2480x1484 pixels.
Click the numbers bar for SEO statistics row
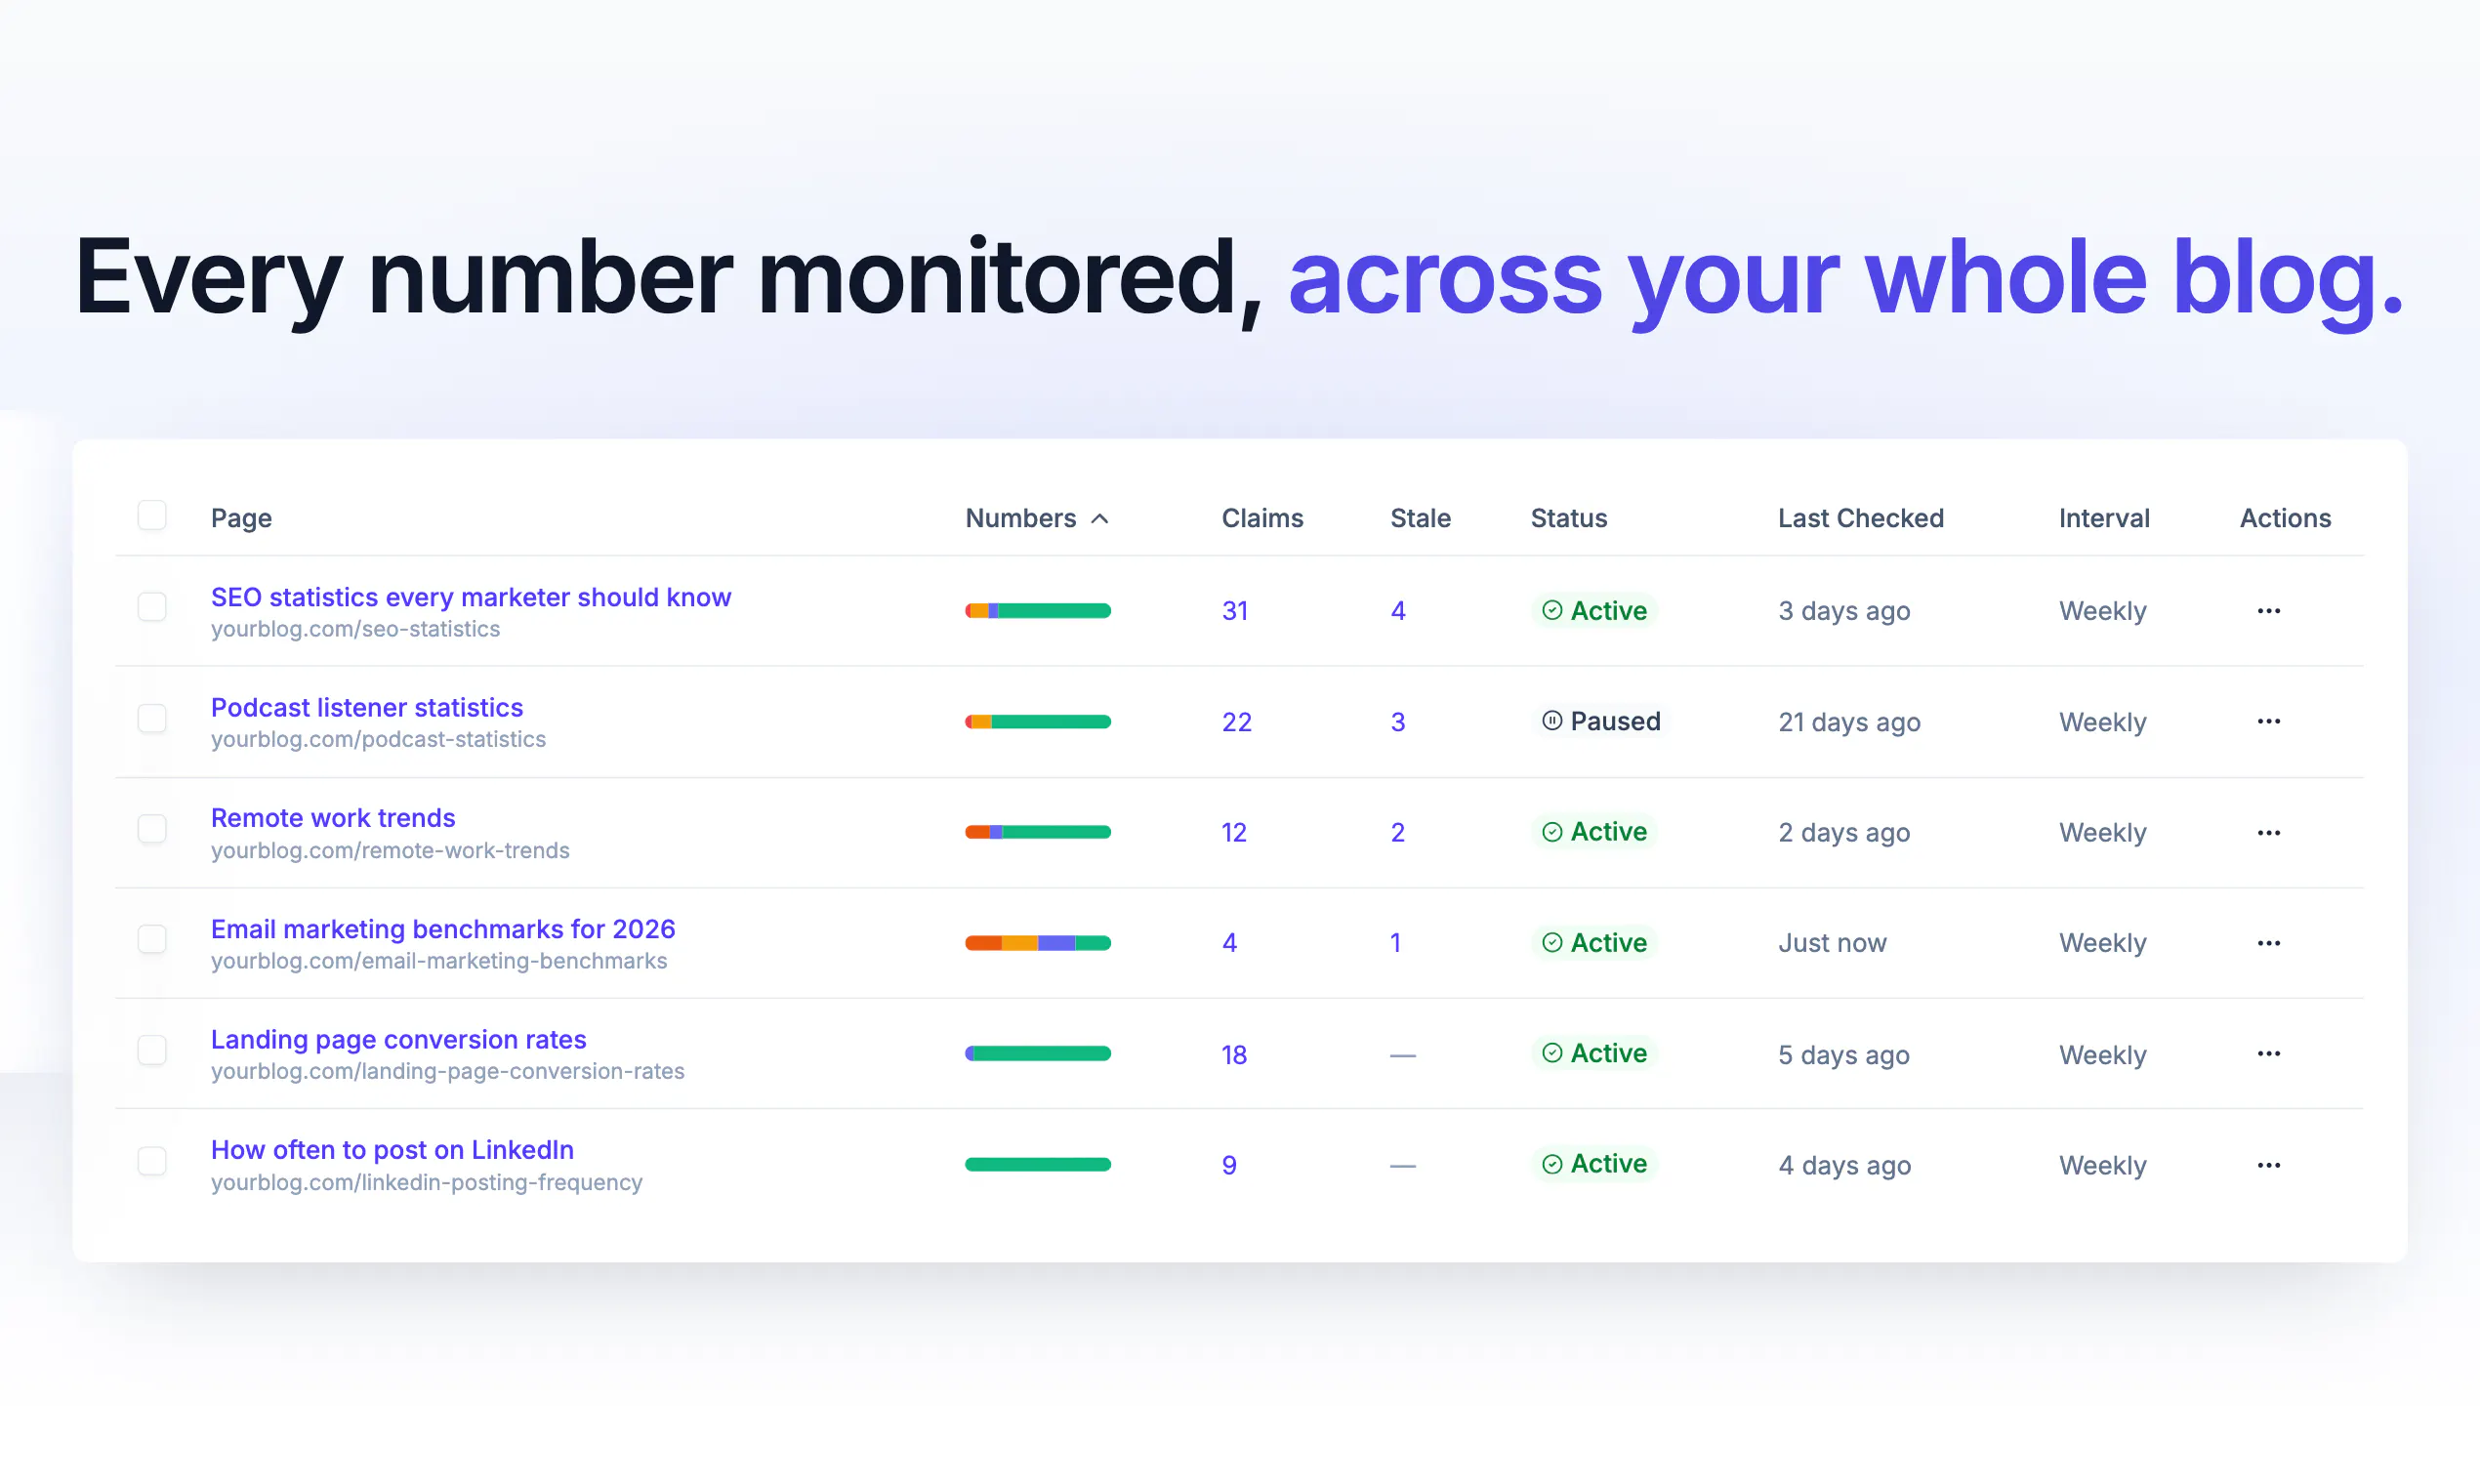pyautogui.click(x=1038, y=611)
